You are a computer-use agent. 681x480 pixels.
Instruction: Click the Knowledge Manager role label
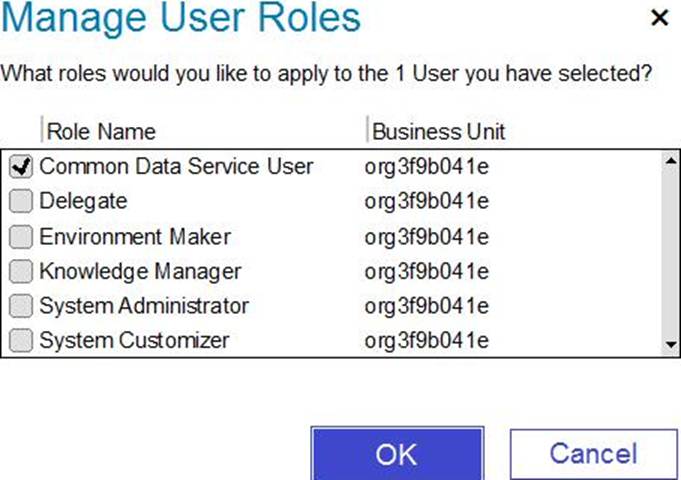(x=140, y=271)
